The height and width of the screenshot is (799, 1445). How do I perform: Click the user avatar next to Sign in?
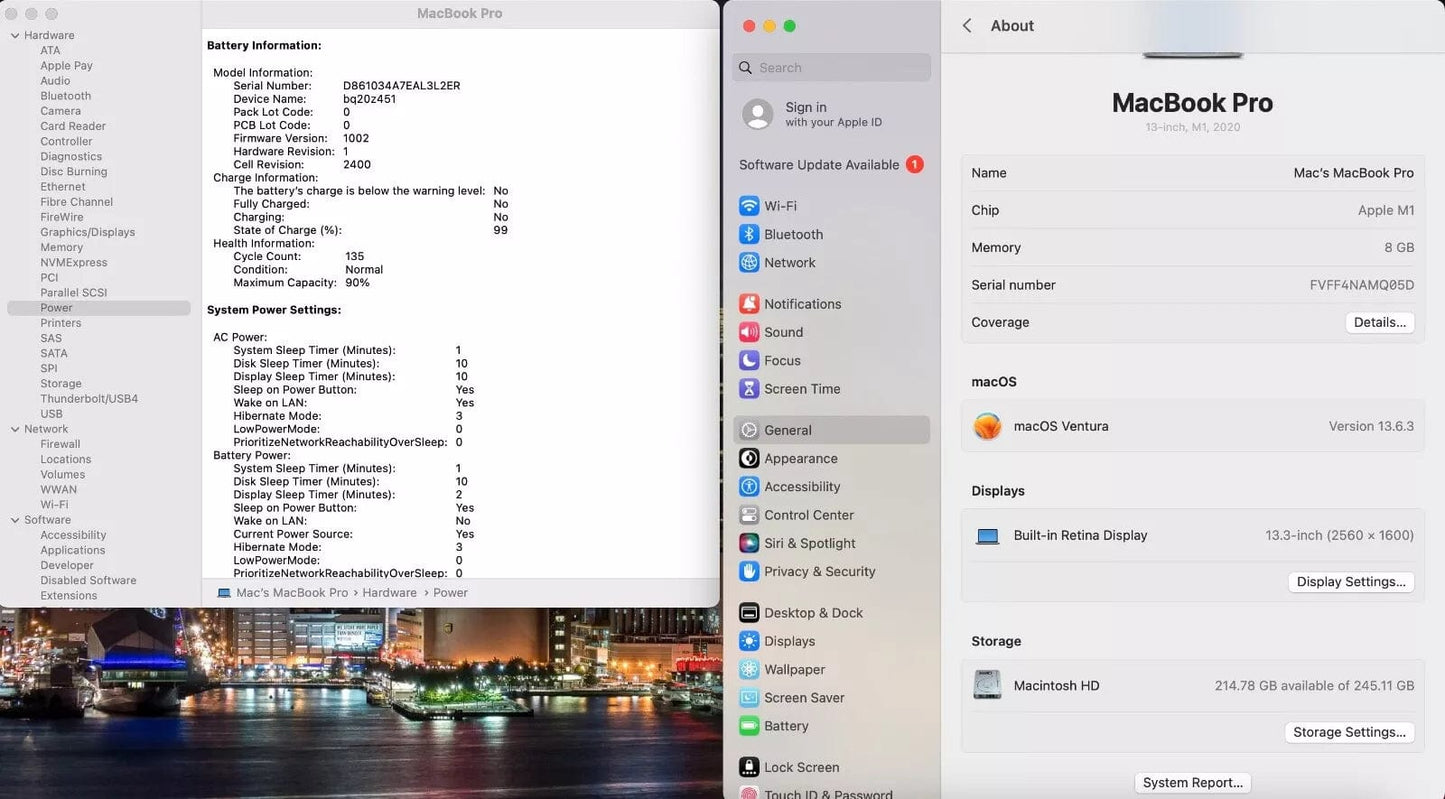pos(758,114)
